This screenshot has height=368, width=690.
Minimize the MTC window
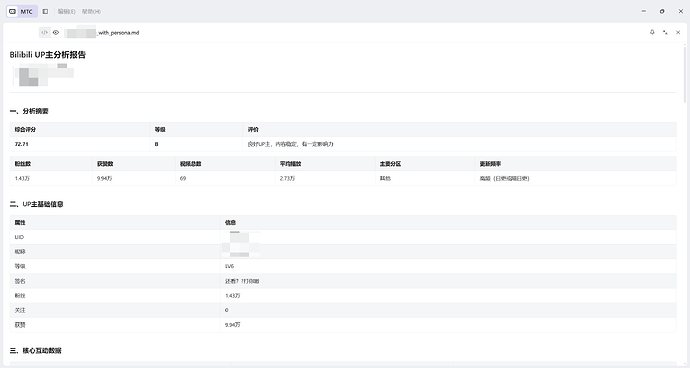(644, 11)
